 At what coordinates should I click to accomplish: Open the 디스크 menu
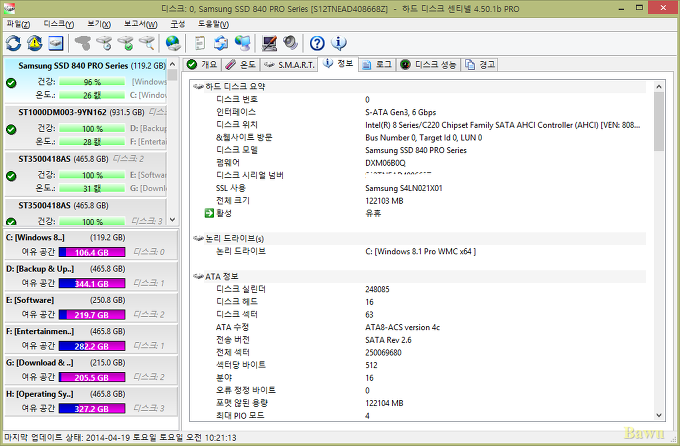click(59, 24)
